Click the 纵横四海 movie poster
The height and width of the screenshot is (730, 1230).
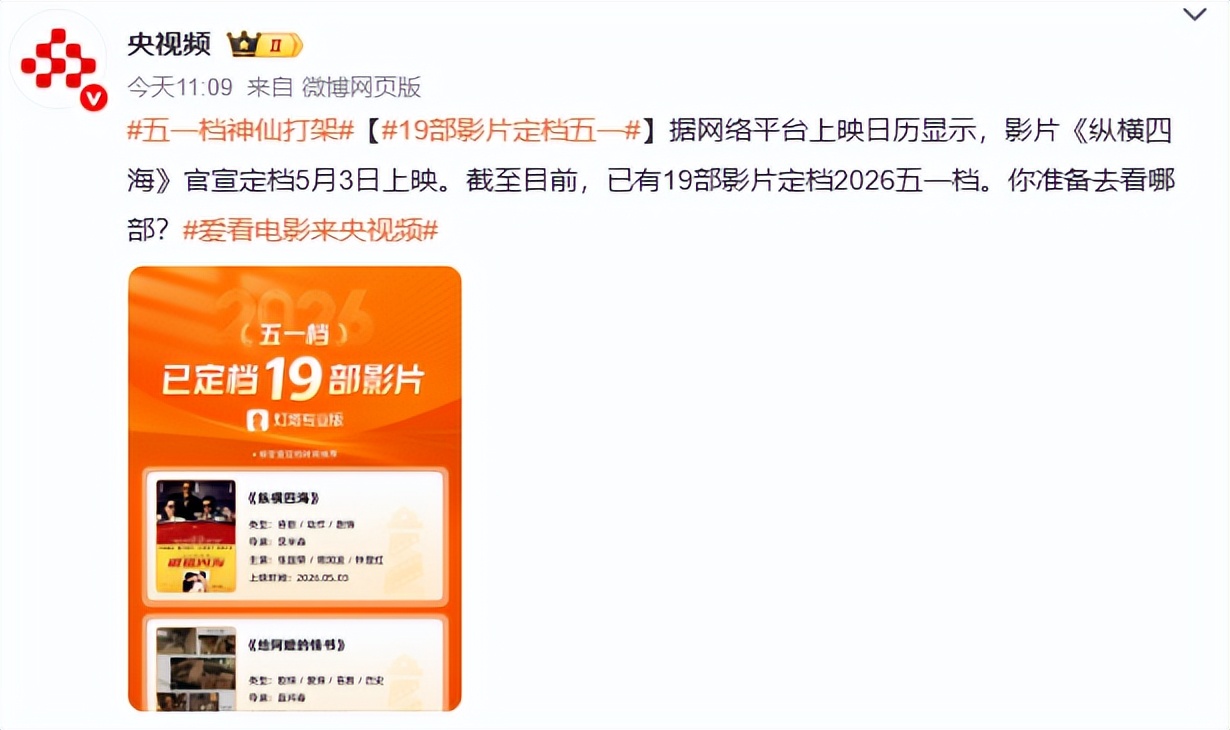click(x=196, y=536)
